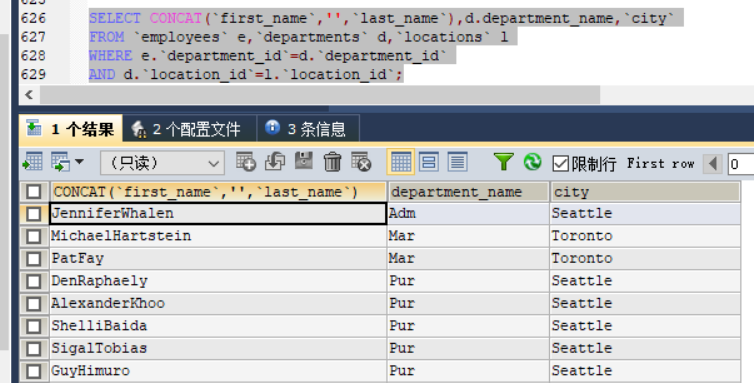Click the green filter funnel icon

(503, 162)
